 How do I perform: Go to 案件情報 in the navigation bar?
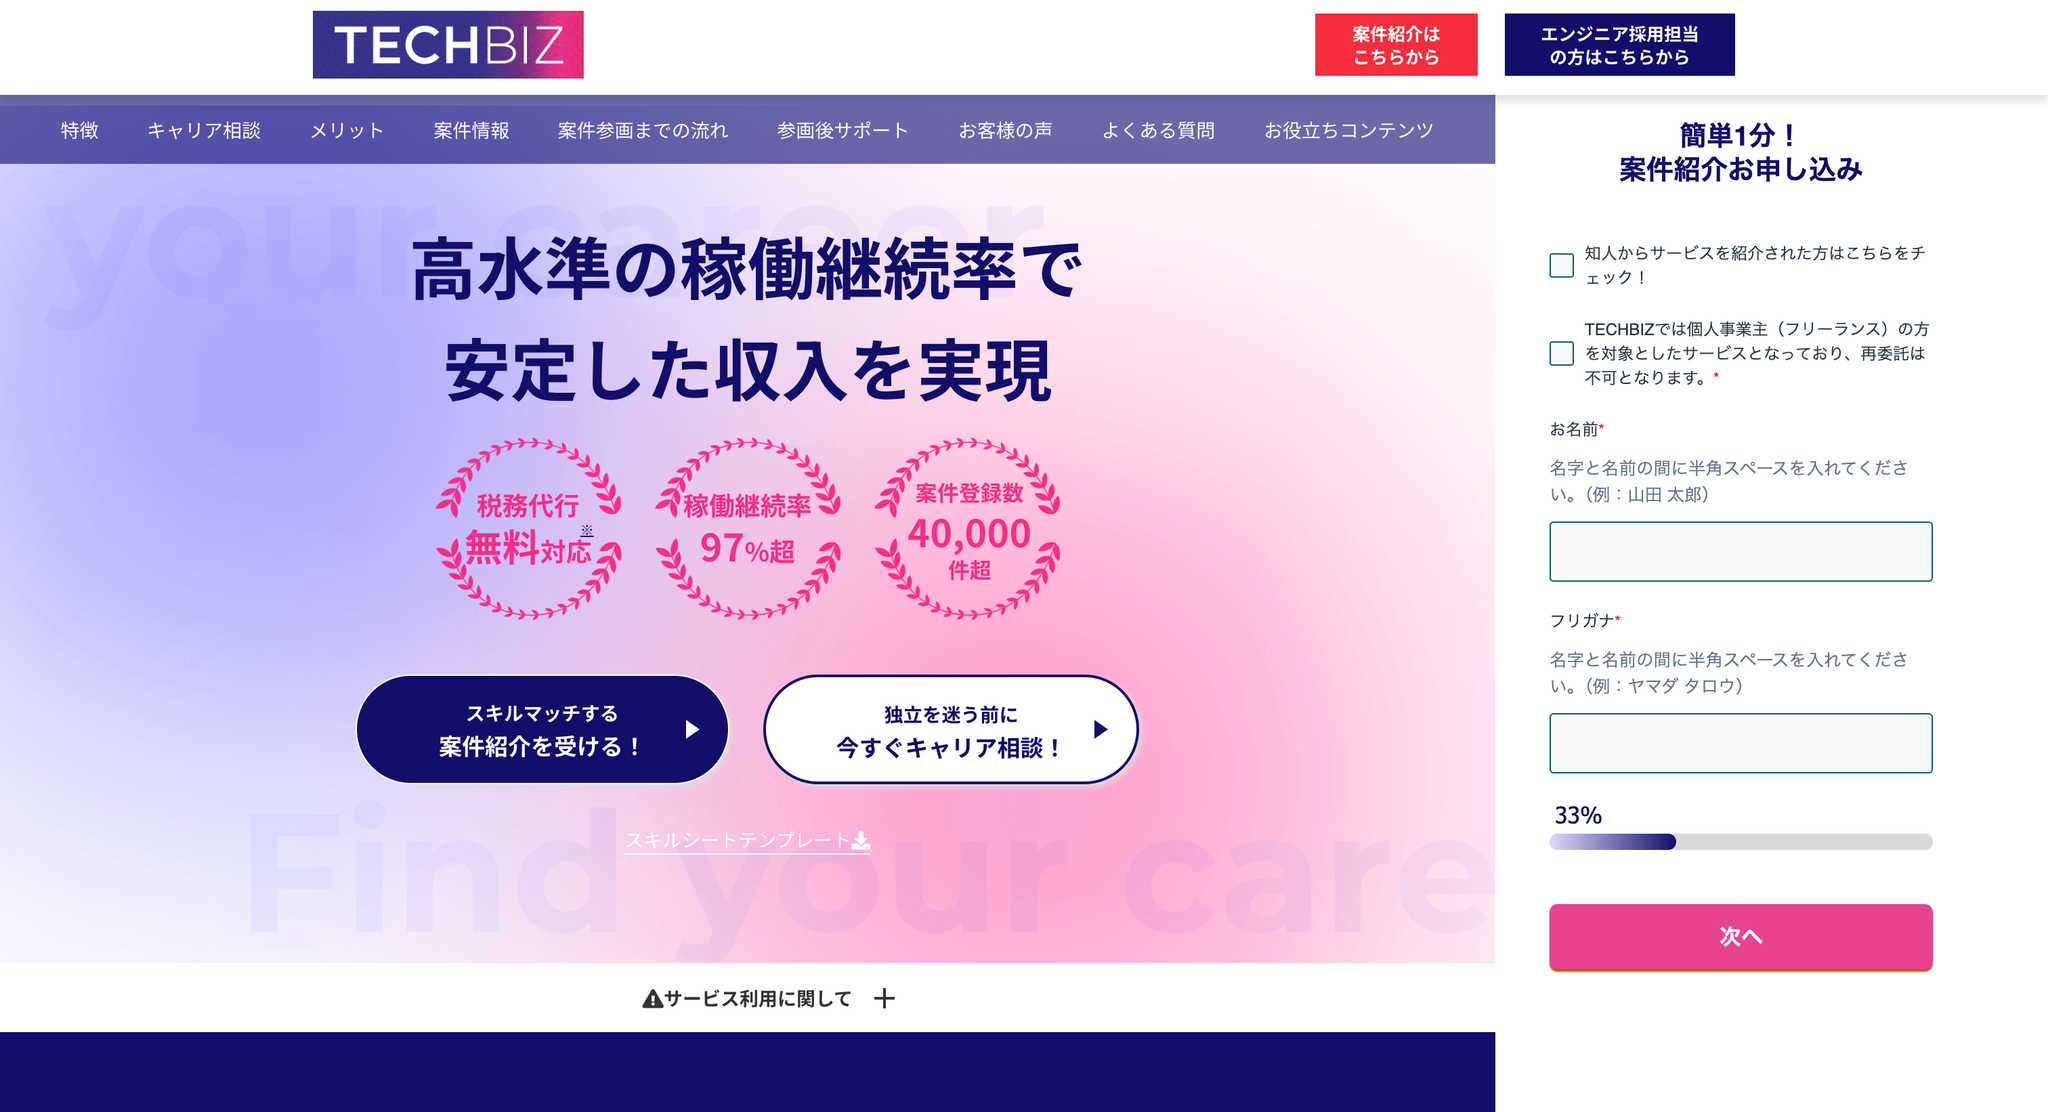coord(471,130)
